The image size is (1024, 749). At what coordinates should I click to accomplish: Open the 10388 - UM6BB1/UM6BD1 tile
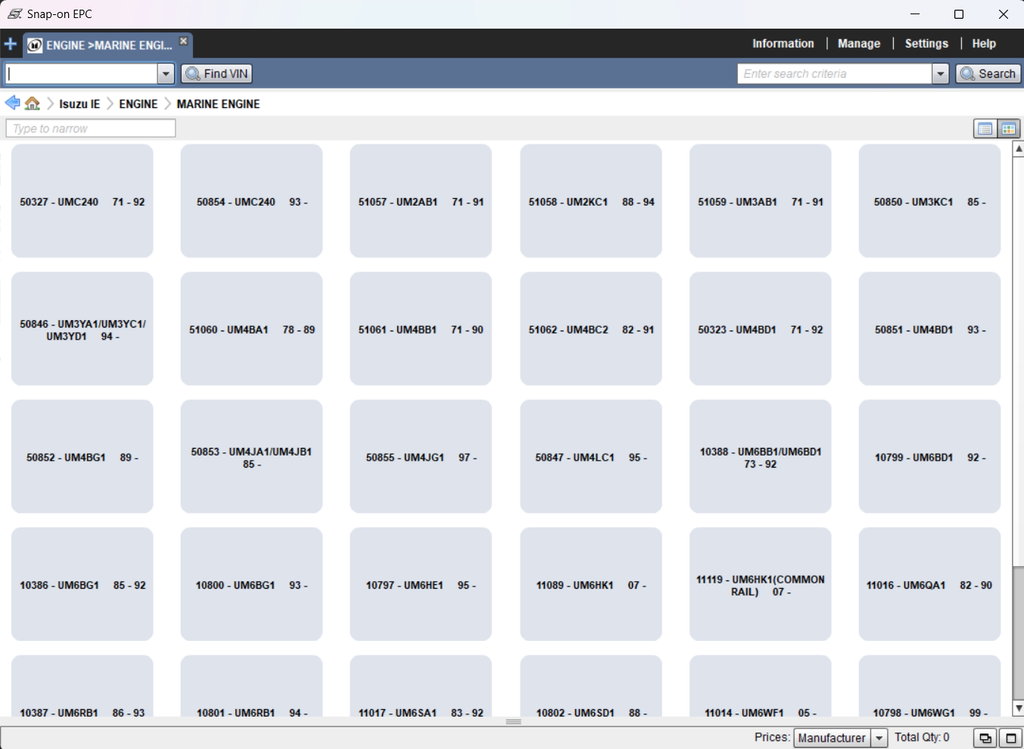pyautogui.click(x=760, y=457)
